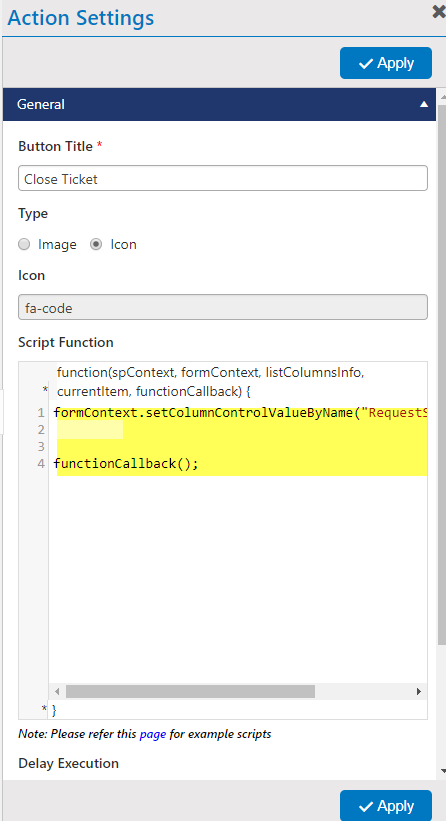Open the fa-code icon field
The height and width of the screenshot is (821, 446).
pyautogui.click(x=223, y=307)
